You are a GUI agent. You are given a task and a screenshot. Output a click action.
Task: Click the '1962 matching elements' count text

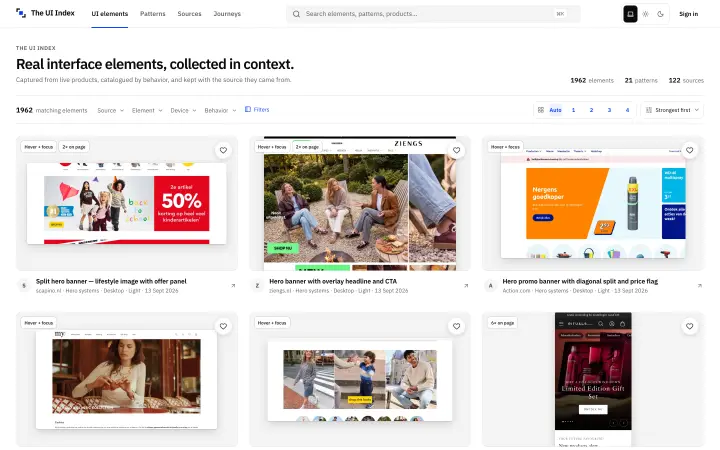click(51, 110)
